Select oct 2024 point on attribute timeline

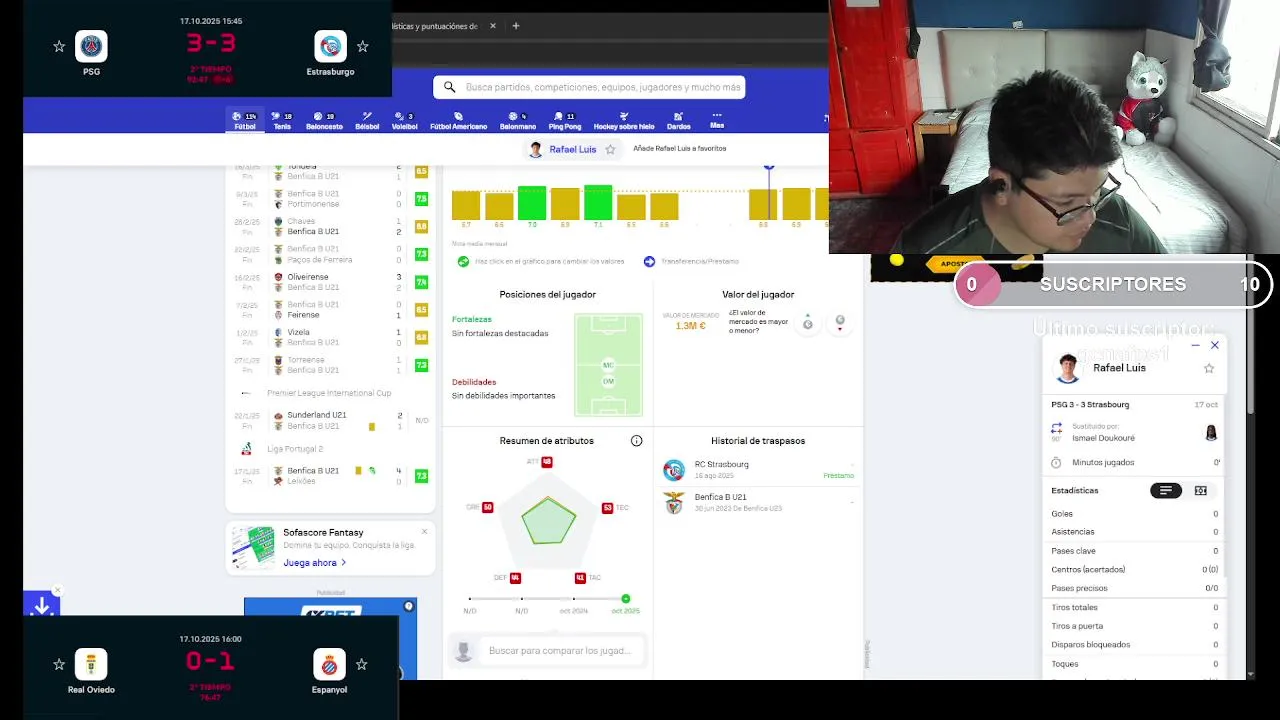(x=573, y=599)
